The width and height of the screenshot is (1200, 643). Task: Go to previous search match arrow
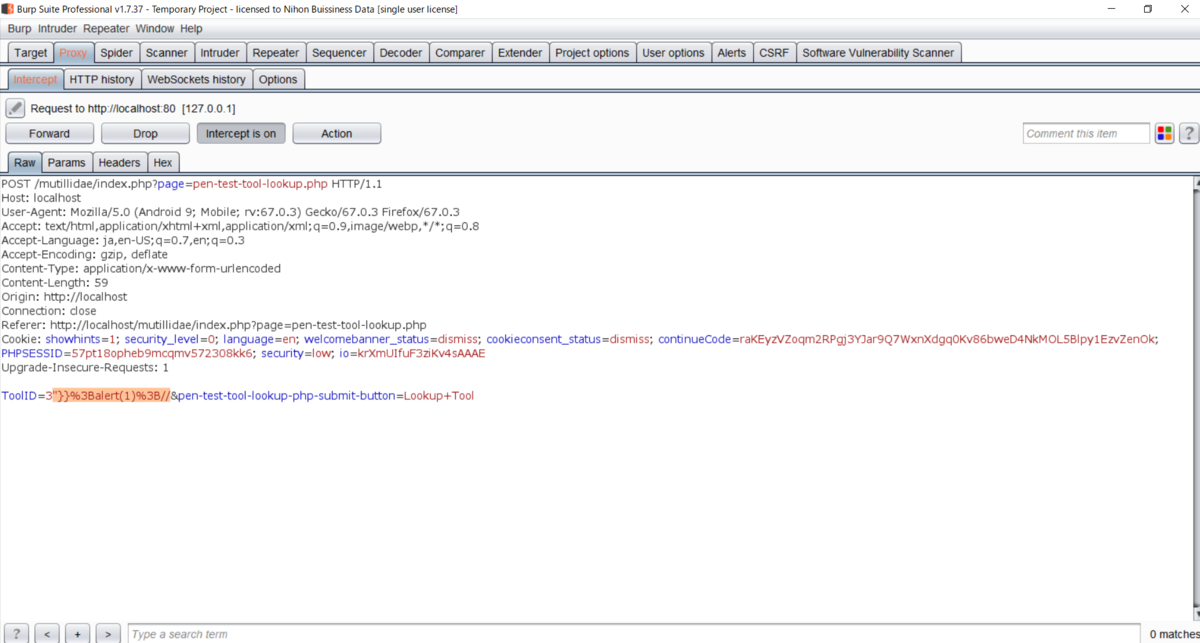(x=47, y=634)
